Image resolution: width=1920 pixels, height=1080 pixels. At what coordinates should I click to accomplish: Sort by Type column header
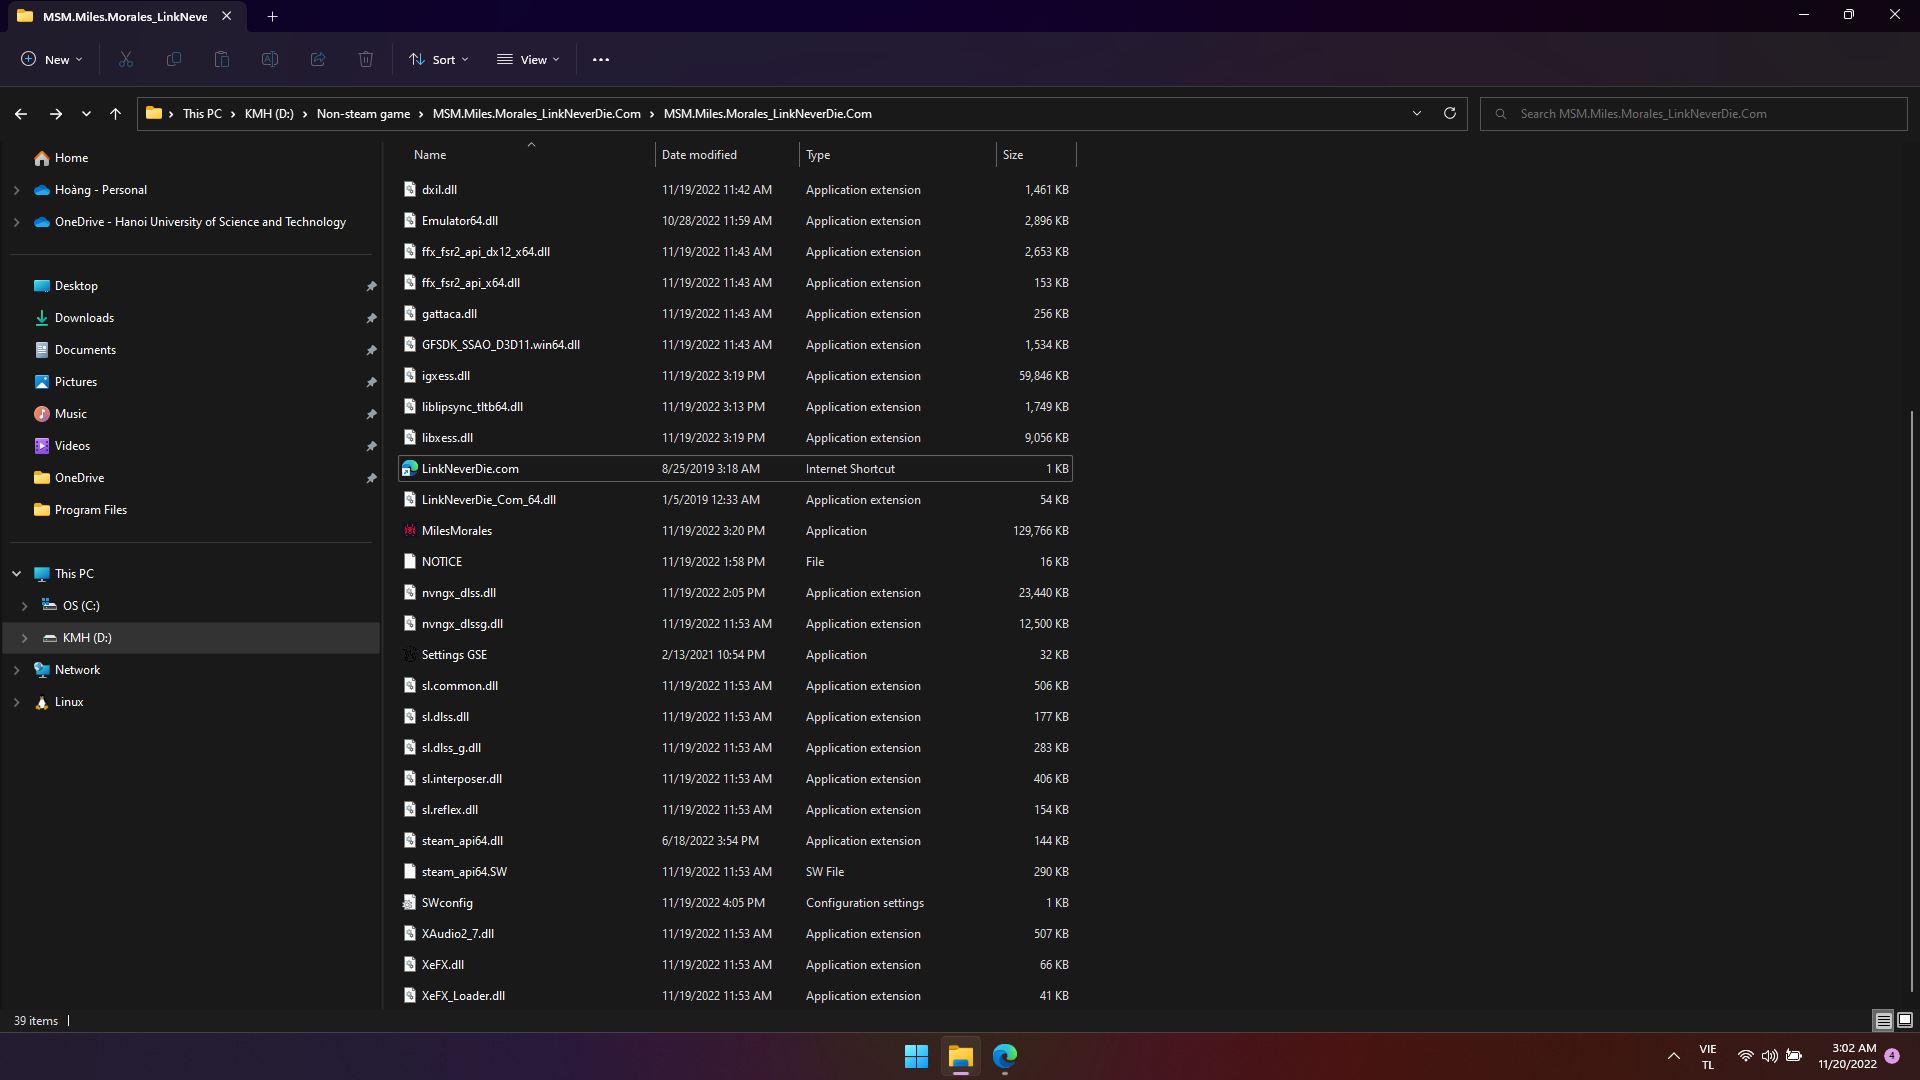coord(898,155)
